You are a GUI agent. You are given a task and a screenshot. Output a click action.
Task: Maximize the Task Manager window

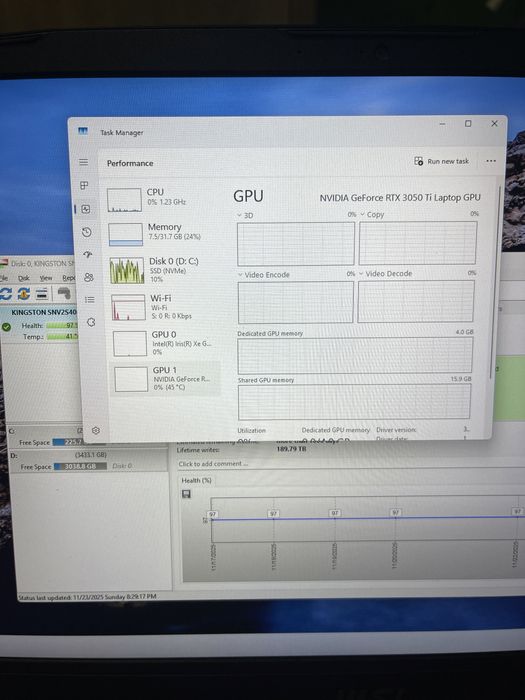point(468,124)
